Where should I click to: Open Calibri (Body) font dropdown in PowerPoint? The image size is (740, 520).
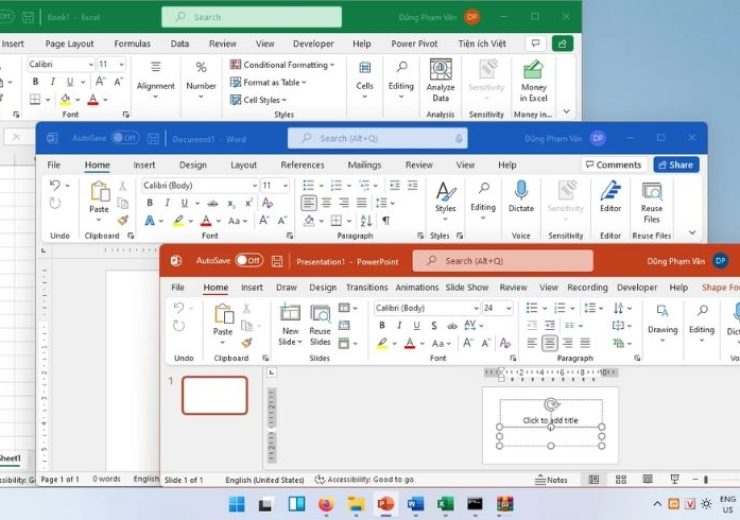pyautogui.click(x=476, y=308)
